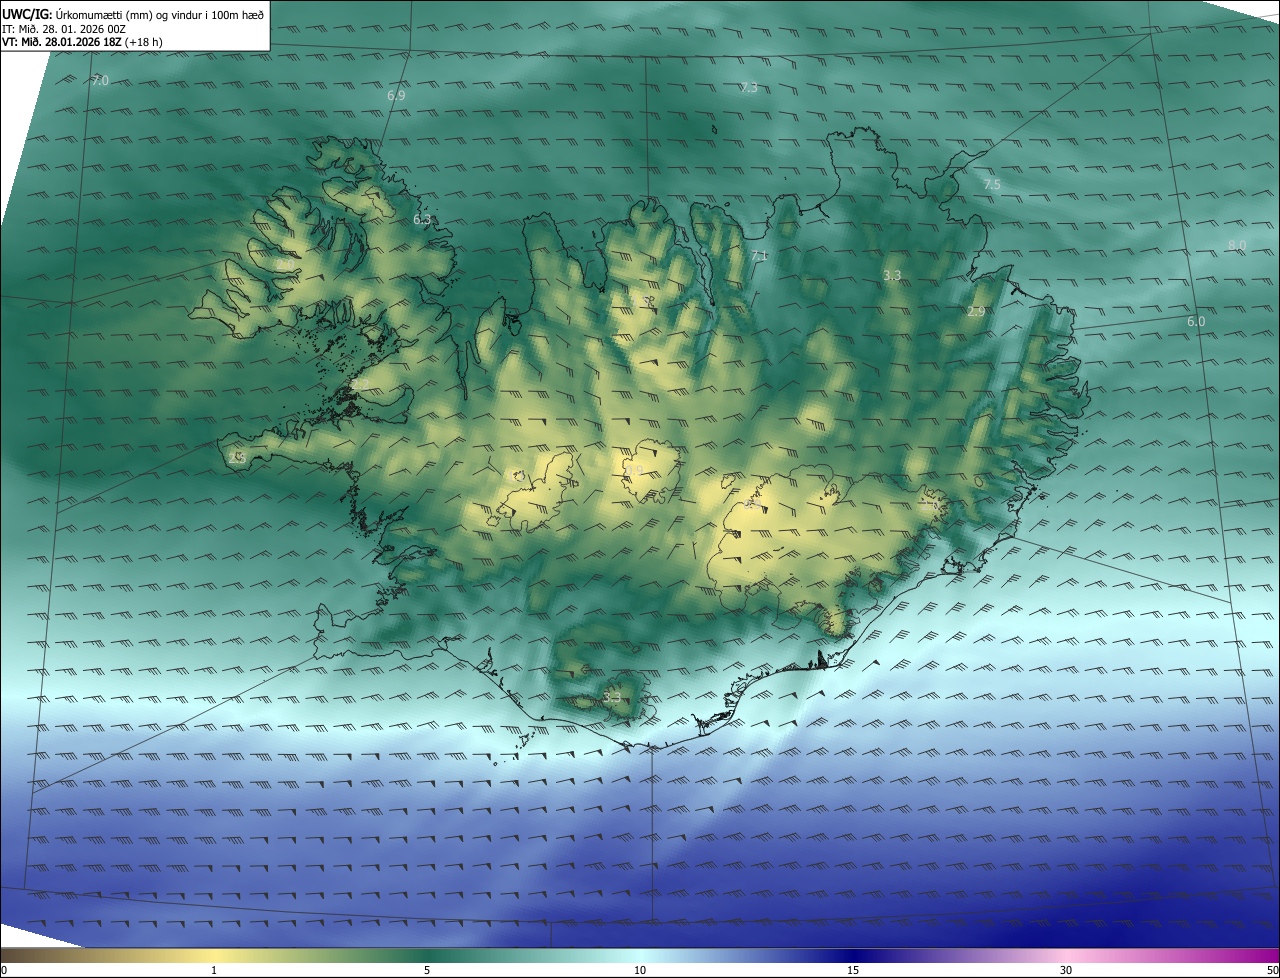Click the "6.0" value label on the map

(1196, 321)
